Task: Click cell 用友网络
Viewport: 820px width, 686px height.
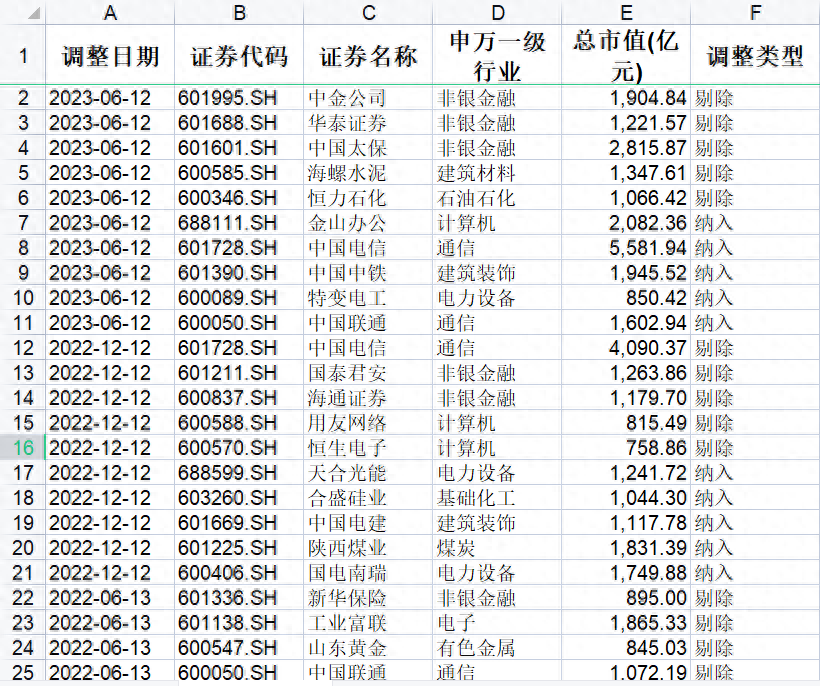Action: [368, 423]
